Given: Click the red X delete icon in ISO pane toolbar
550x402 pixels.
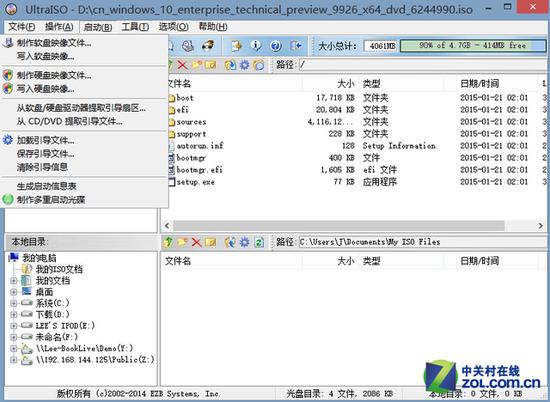Looking at the screenshot, I should [x=182, y=65].
